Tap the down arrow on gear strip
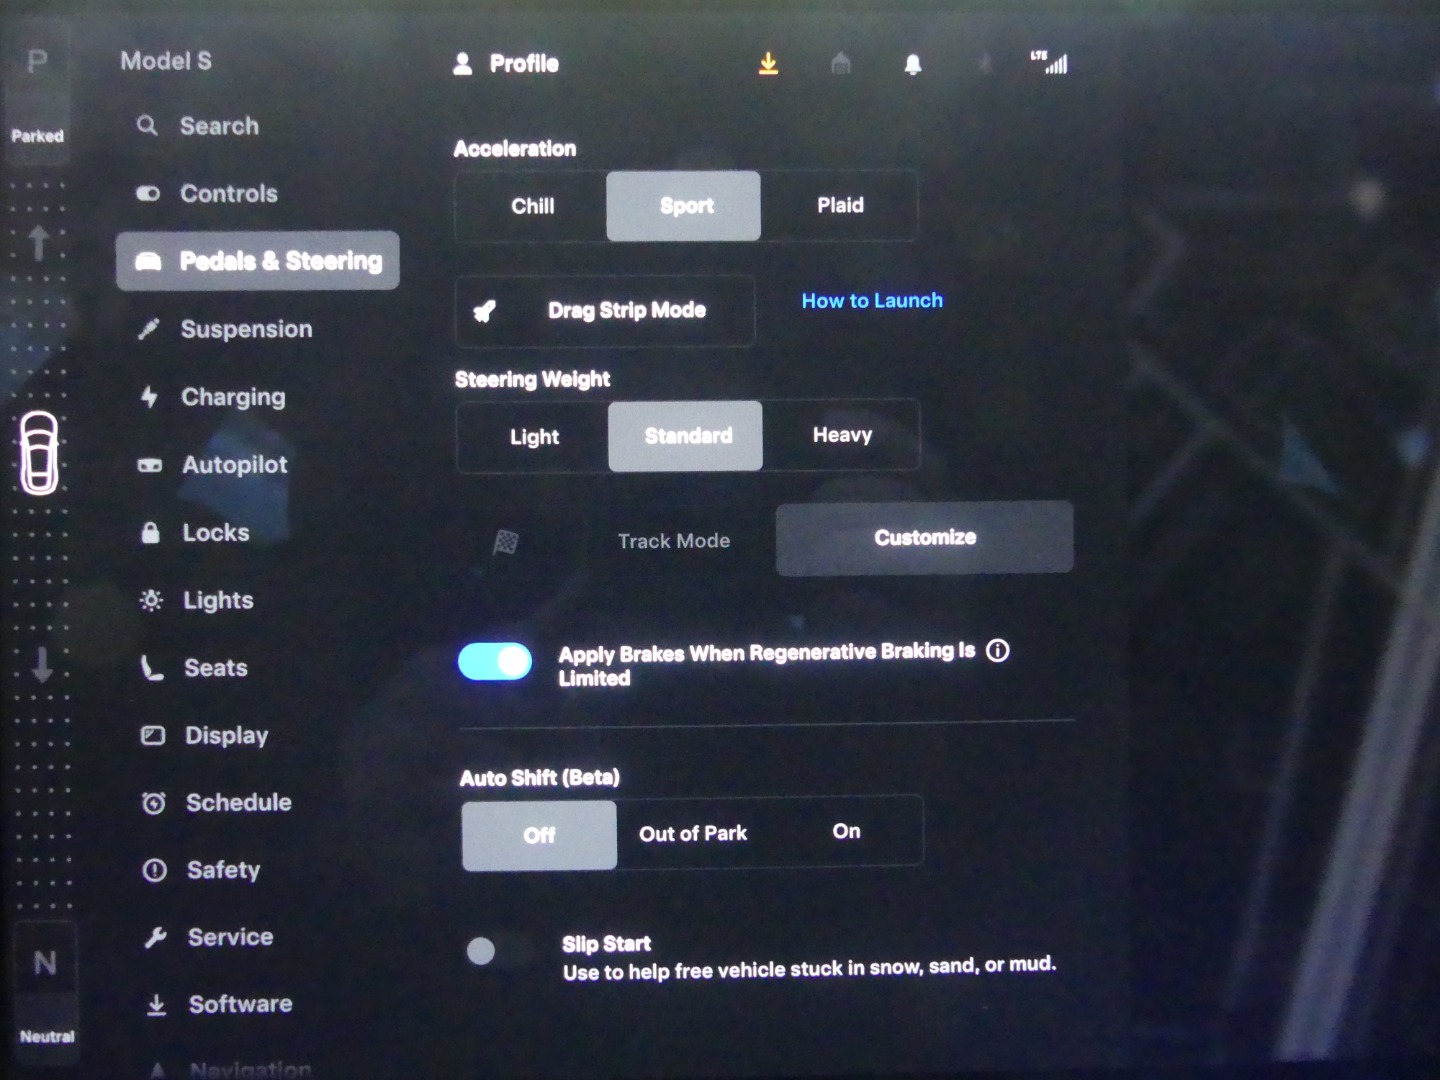This screenshot has width=1440, height=1080. pyautogui.click(x=42, y=664)
